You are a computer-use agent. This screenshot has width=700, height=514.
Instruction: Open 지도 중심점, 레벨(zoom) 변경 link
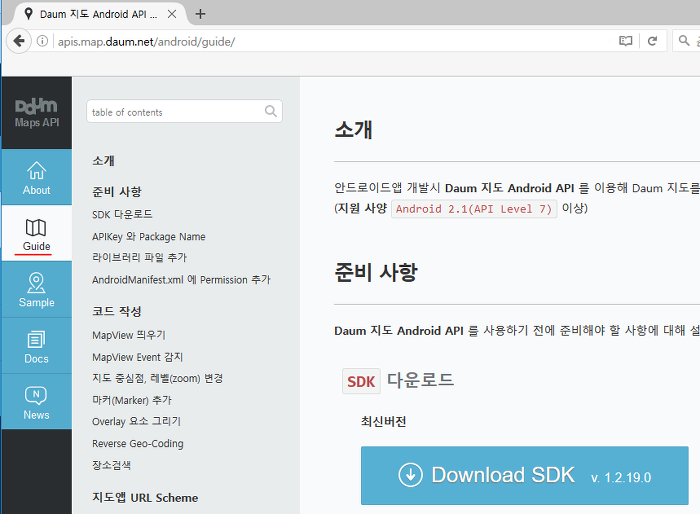tap(157, 378)
